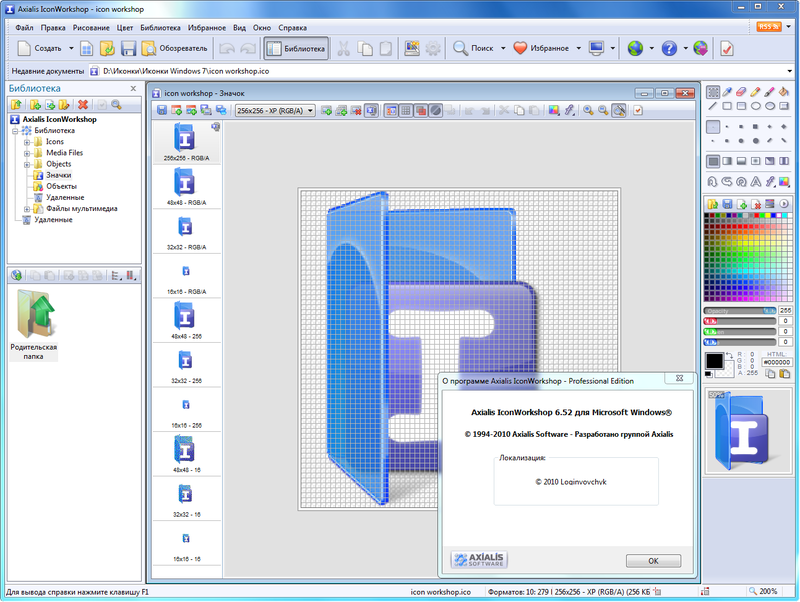Click the Axialis Software logo in dialog
This screenshot has width=800, height=602.
pyautogui.click(x=480, y=559)
